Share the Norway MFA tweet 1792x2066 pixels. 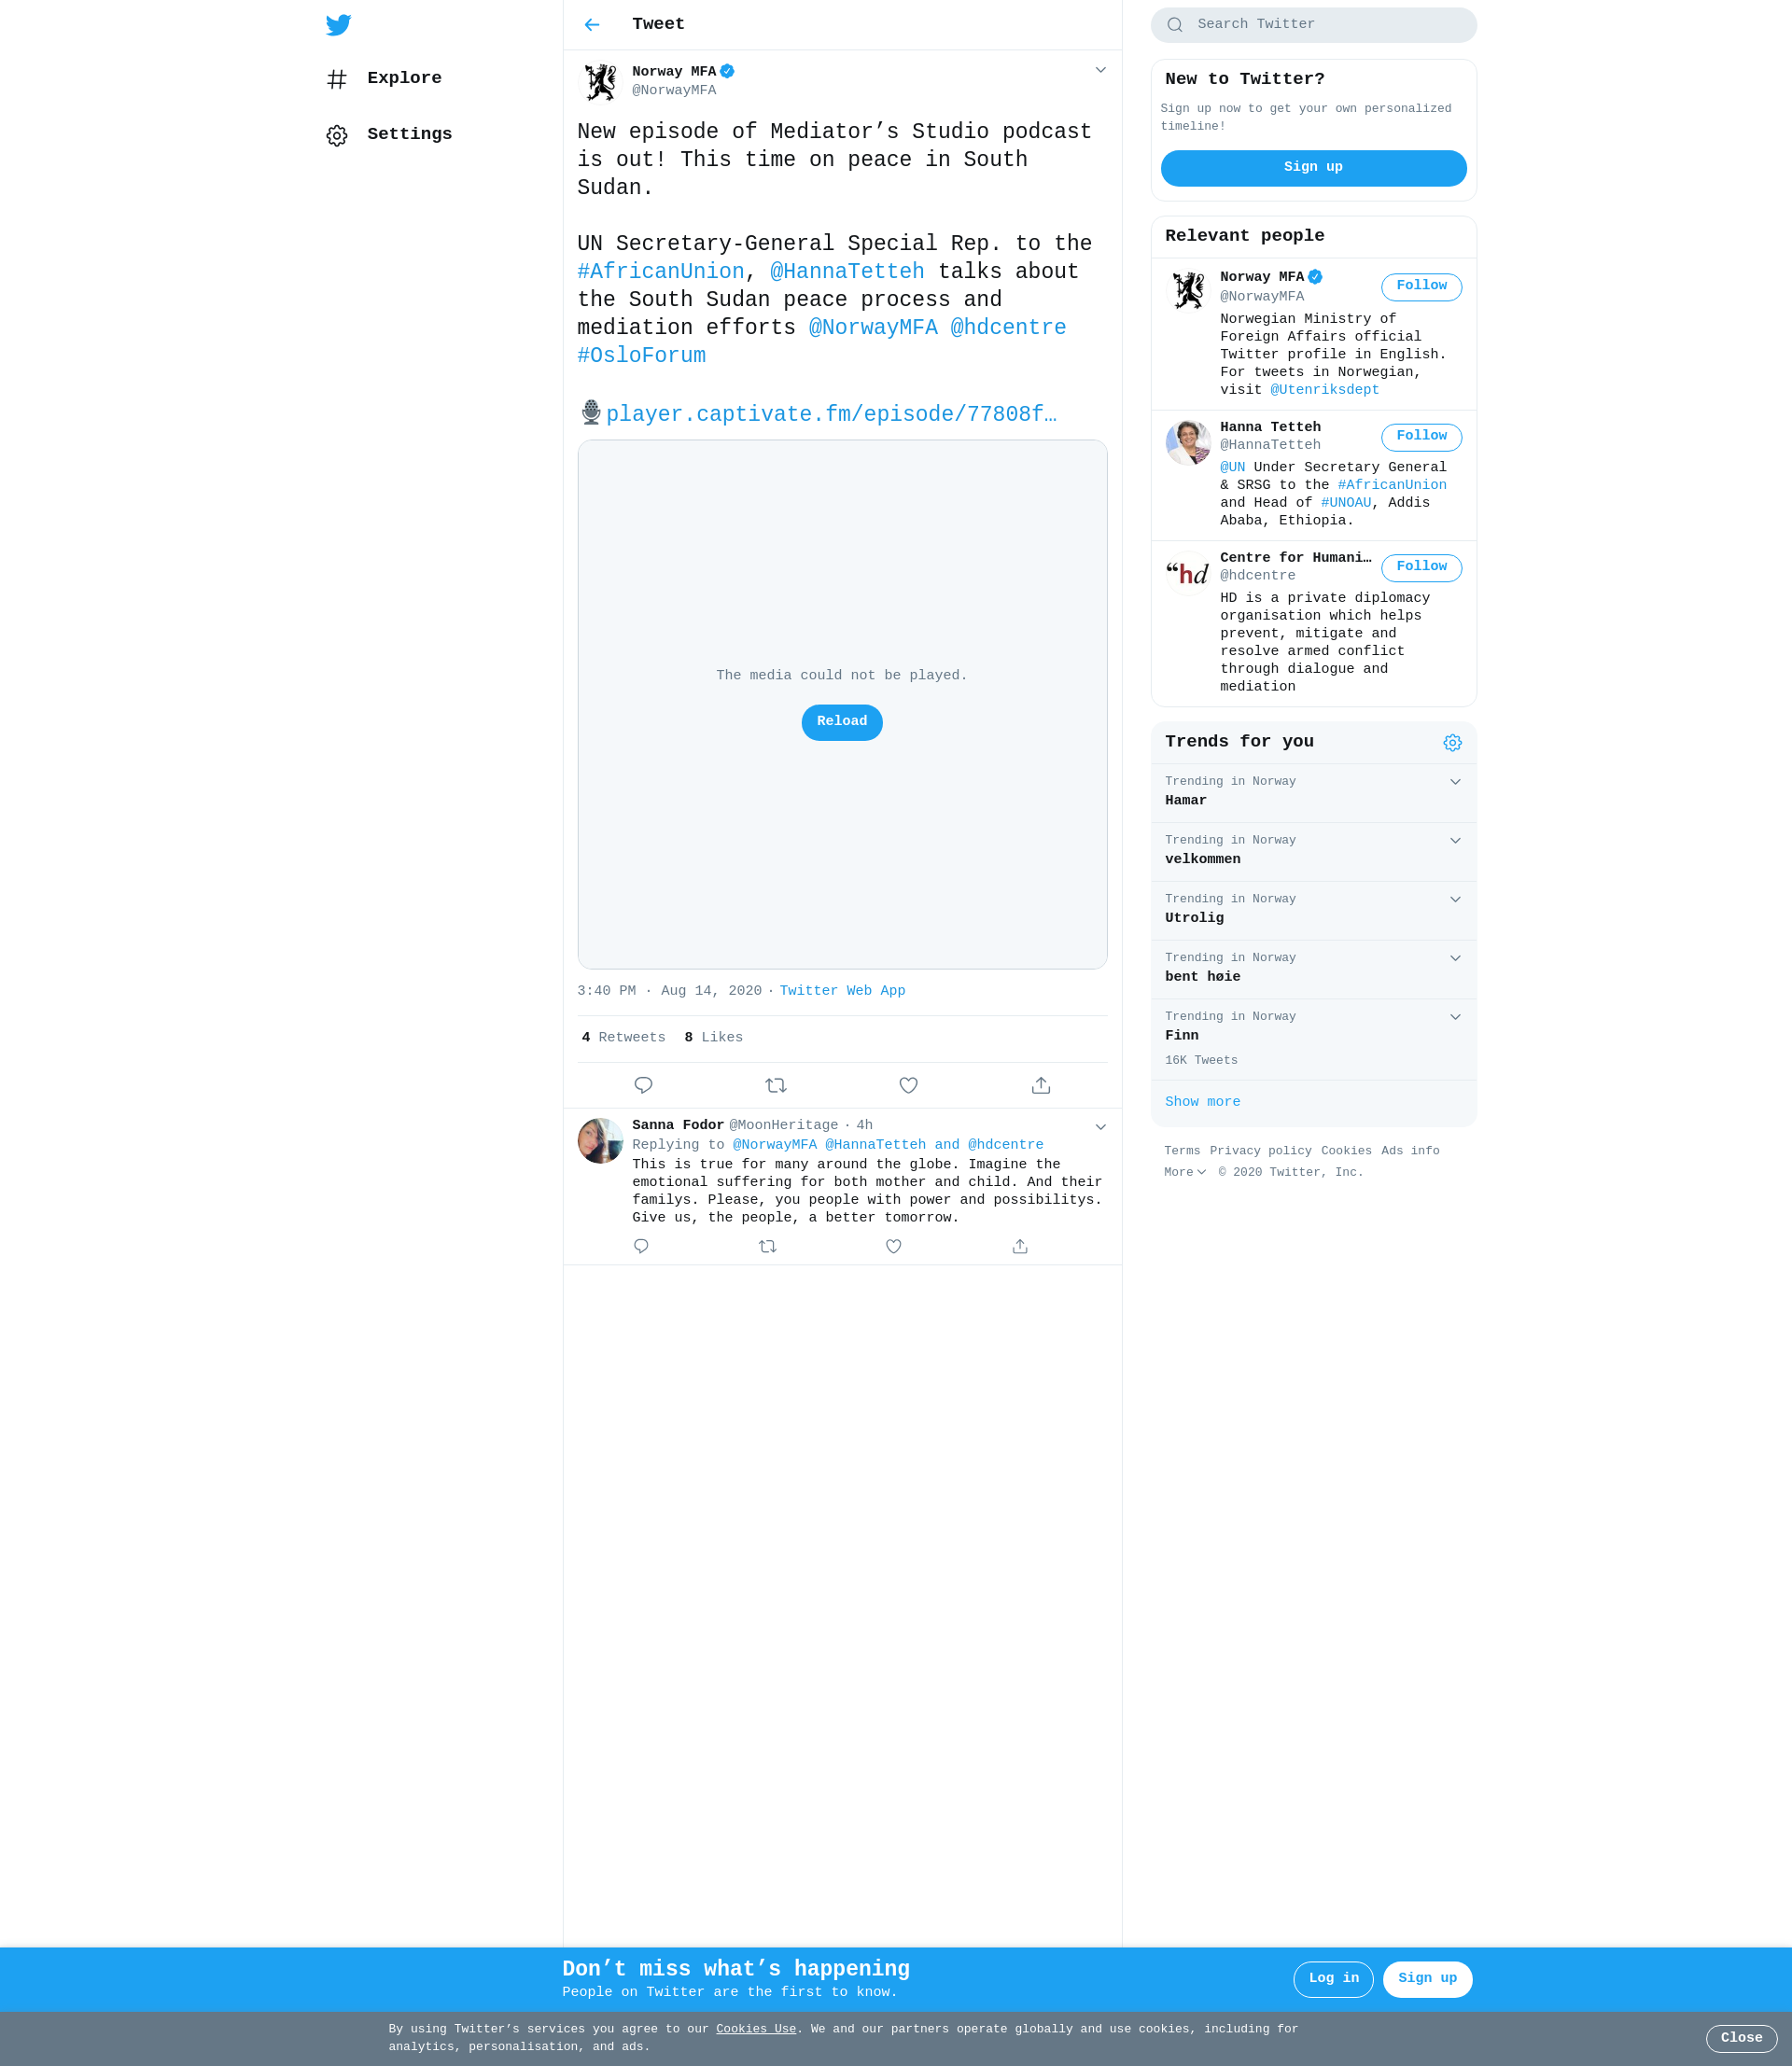click(x=1041, y=1085)
